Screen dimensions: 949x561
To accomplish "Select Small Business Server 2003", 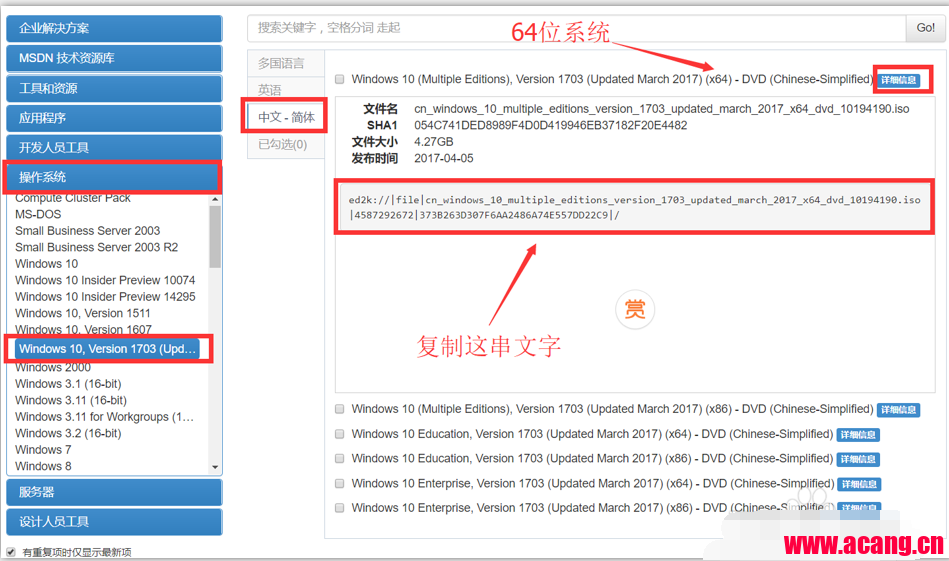I will tap(88, 231).
